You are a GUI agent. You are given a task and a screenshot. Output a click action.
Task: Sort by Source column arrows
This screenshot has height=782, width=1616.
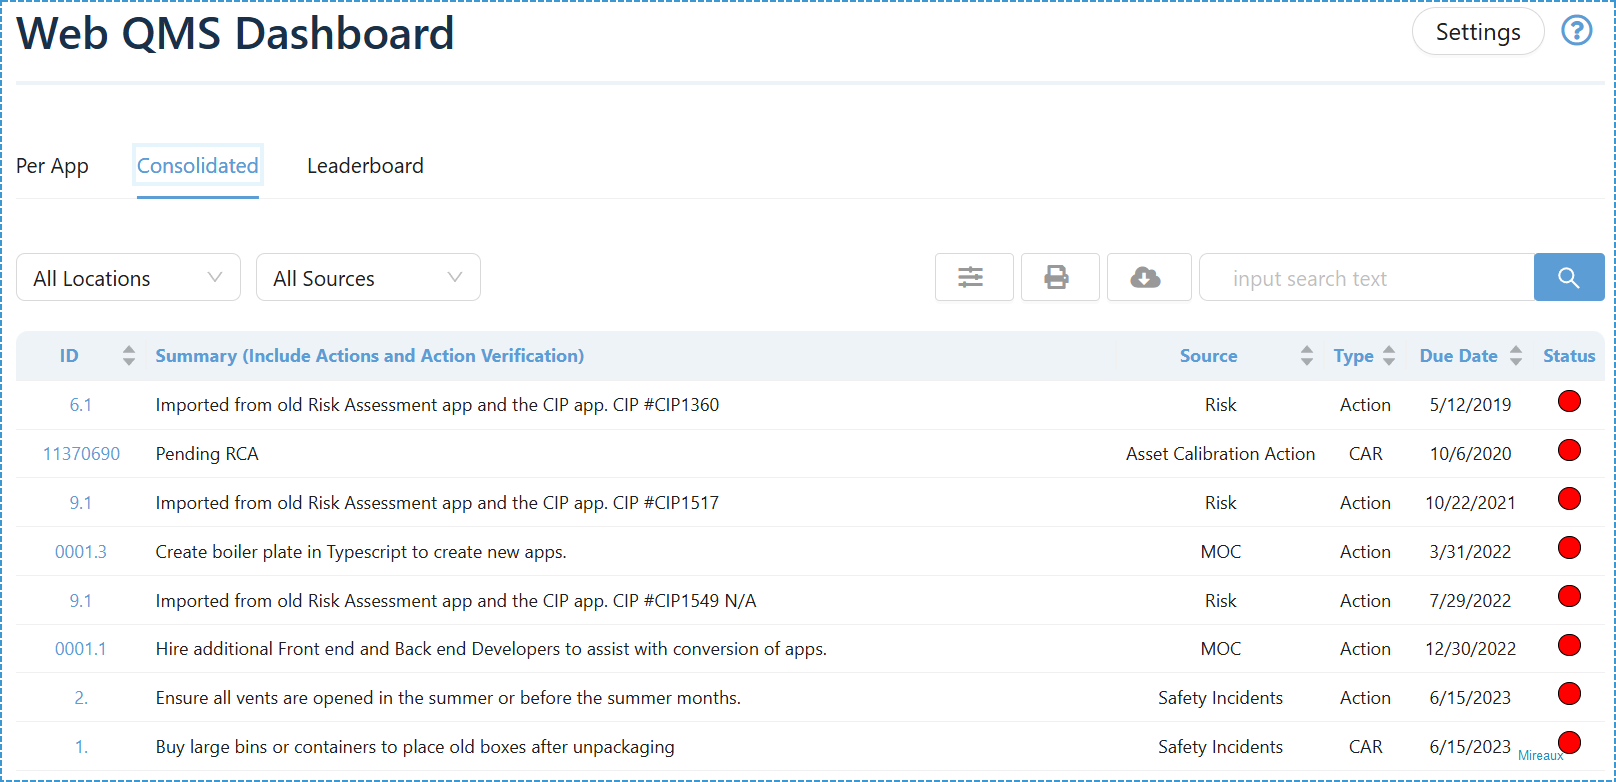1306,356
